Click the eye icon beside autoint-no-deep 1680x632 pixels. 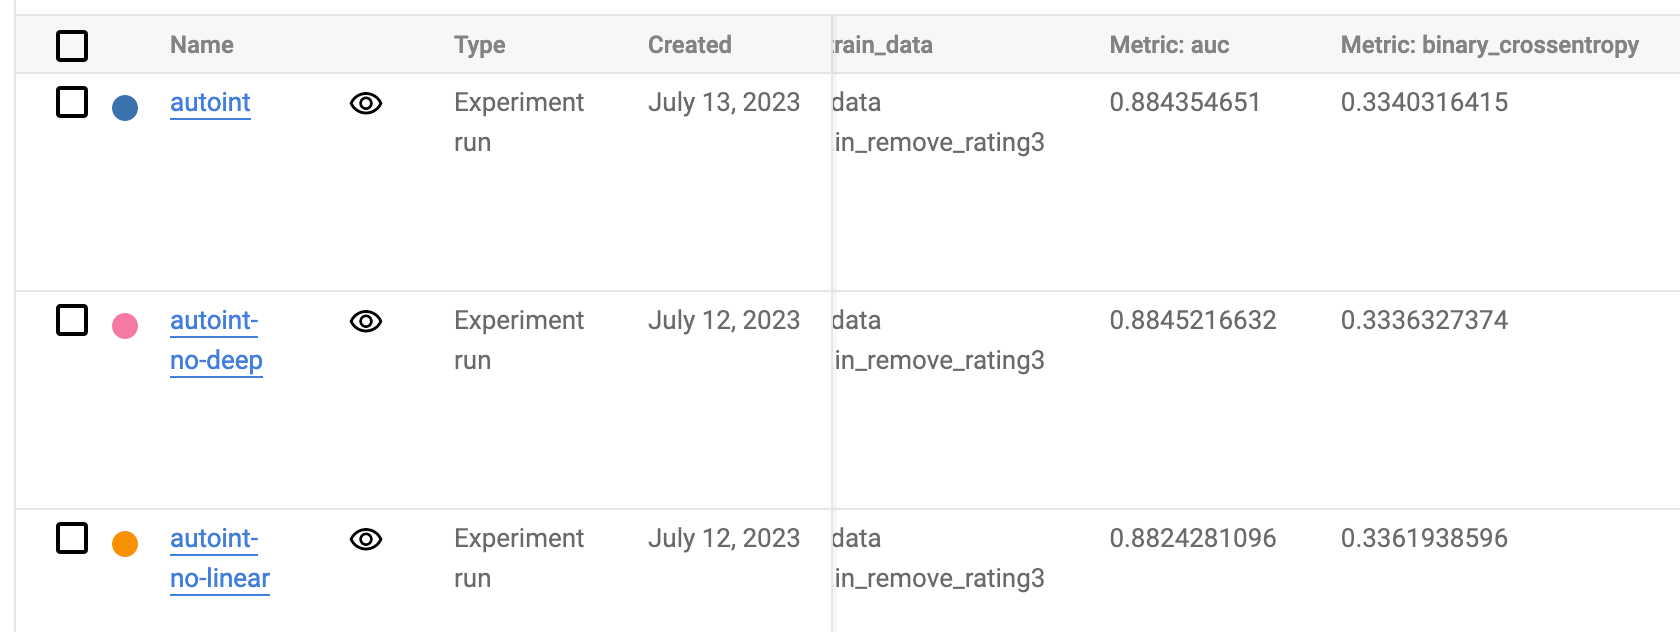(366, 320)
